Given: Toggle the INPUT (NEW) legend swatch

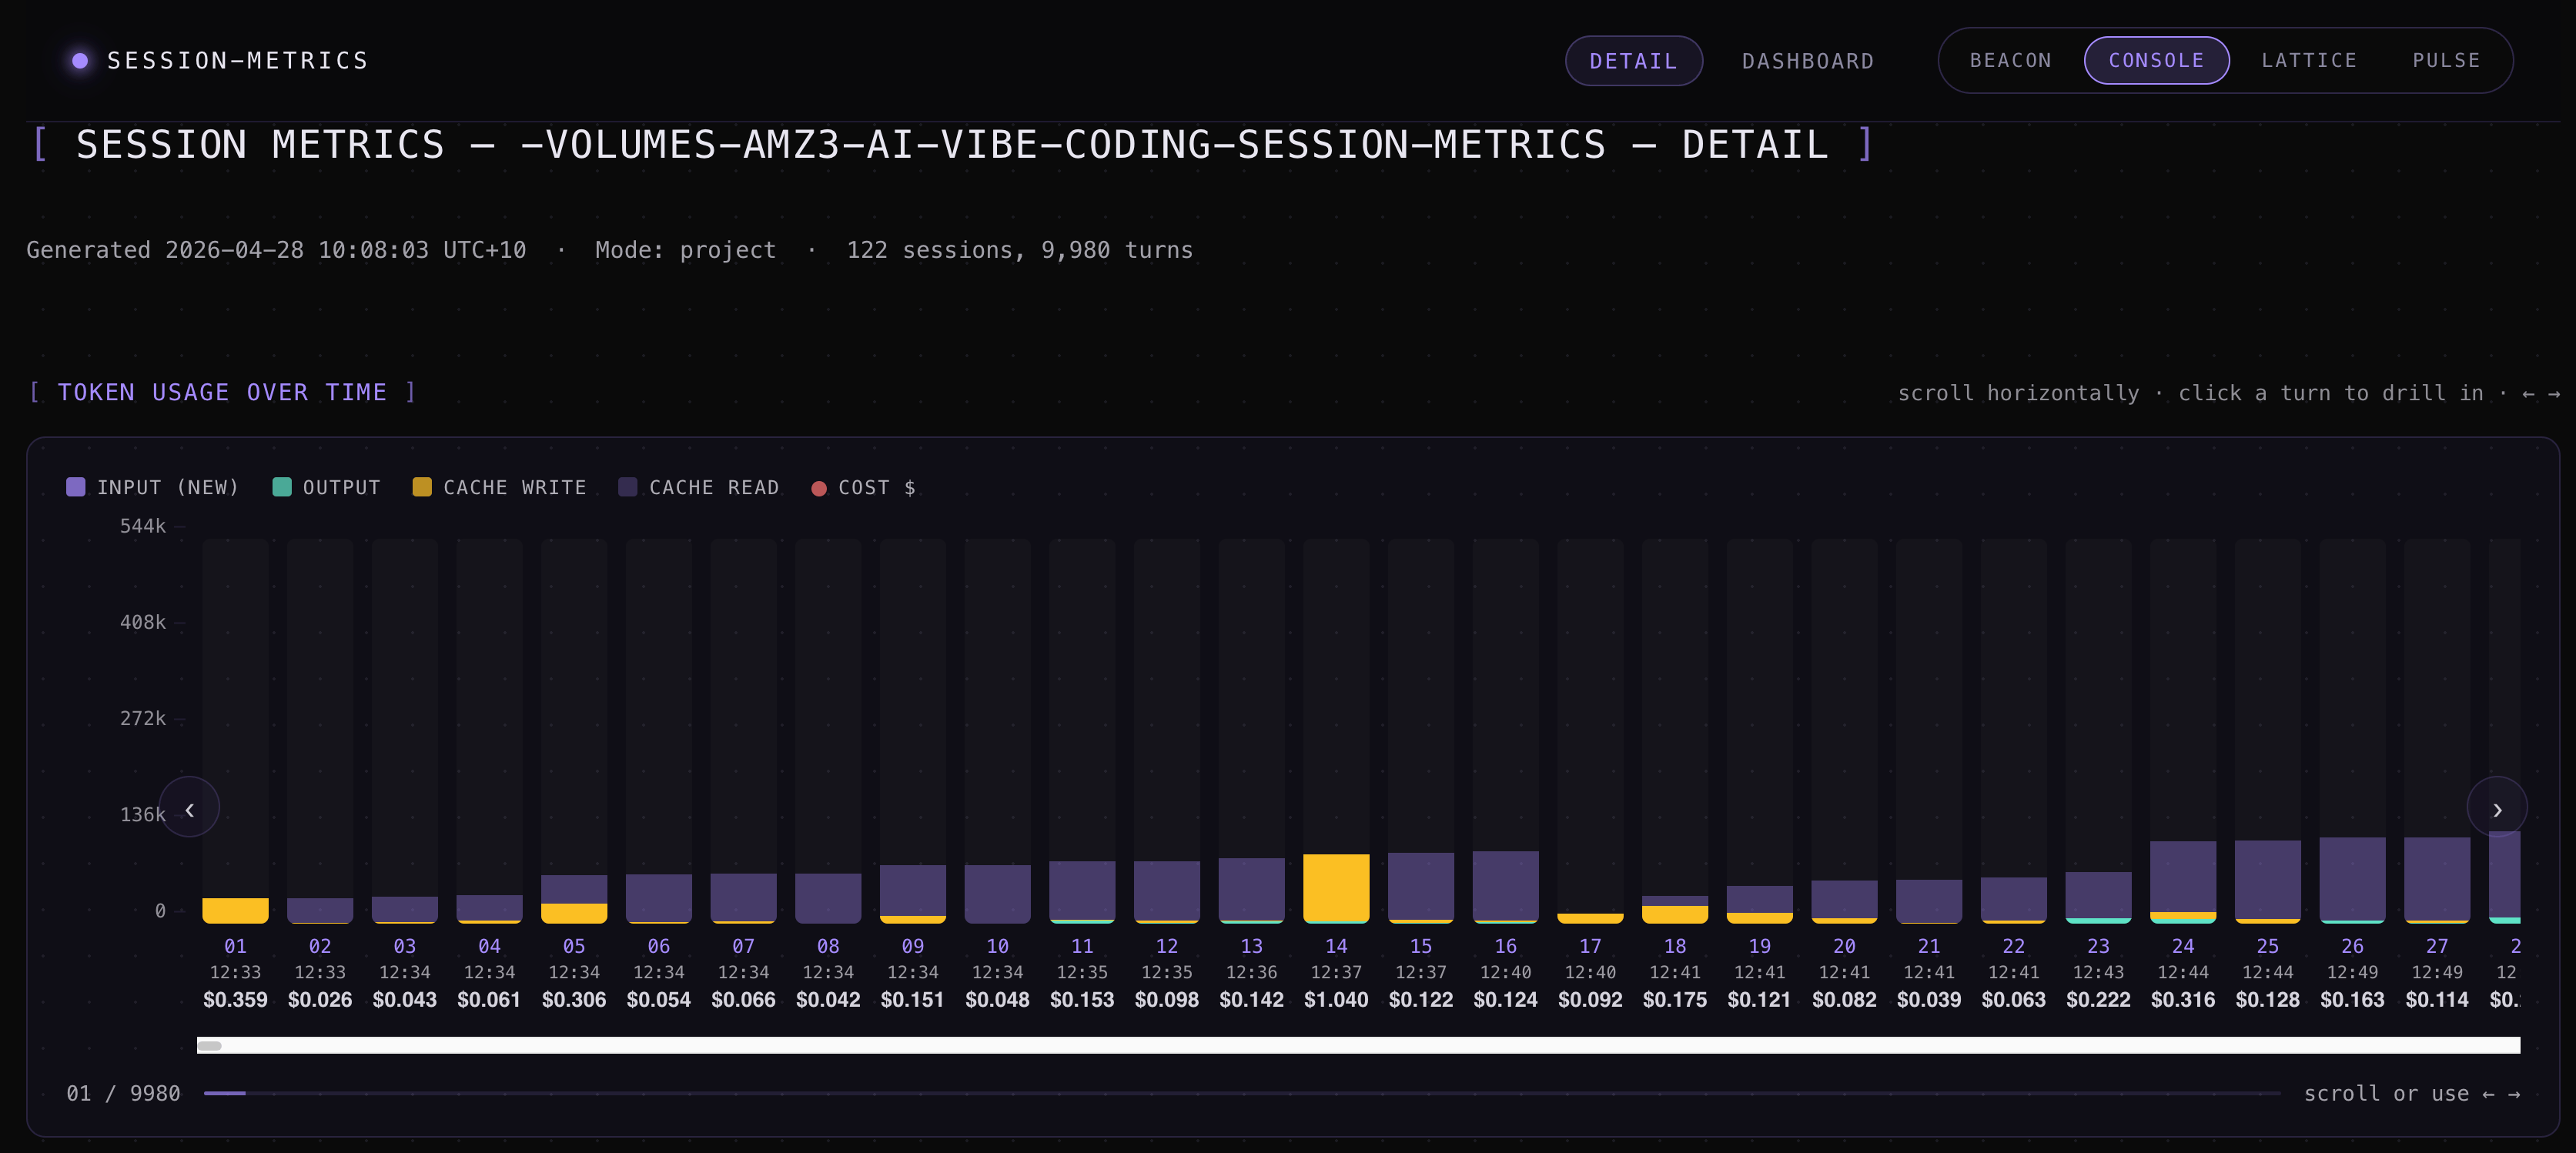Looking at the screenshot, I should (x=76, y=487).
